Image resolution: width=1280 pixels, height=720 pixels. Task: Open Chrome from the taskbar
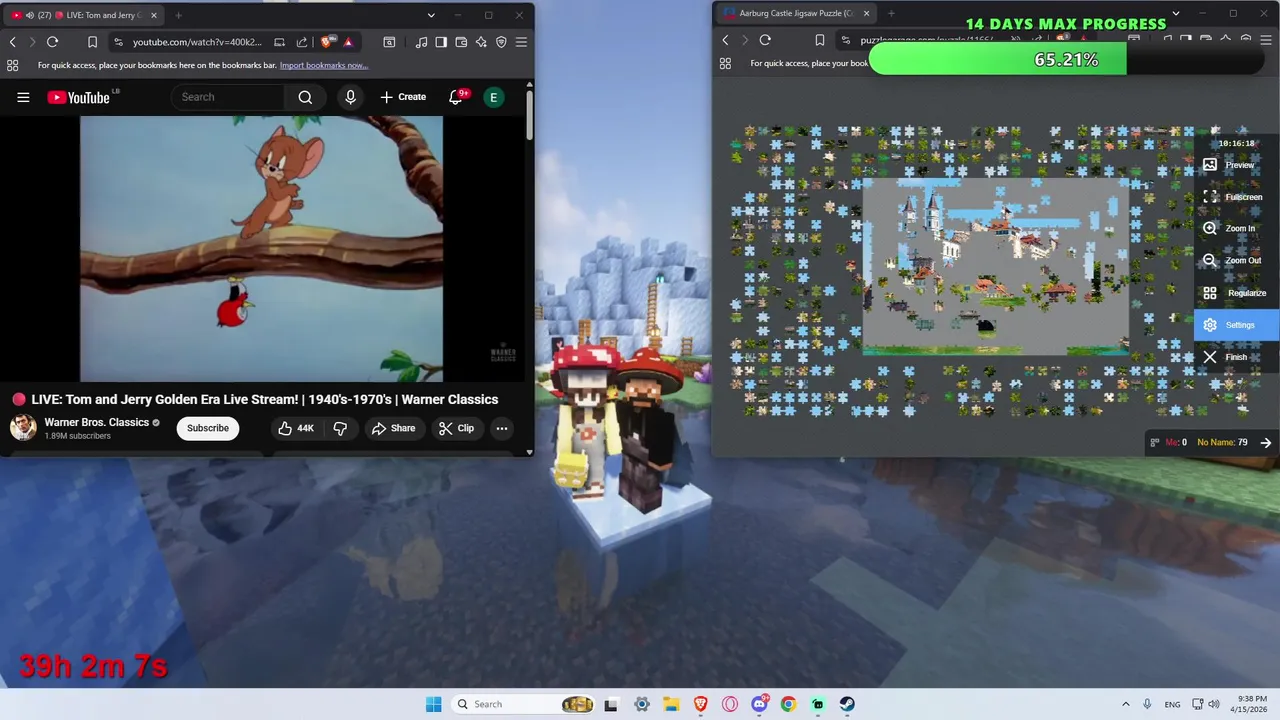point(788,704)
